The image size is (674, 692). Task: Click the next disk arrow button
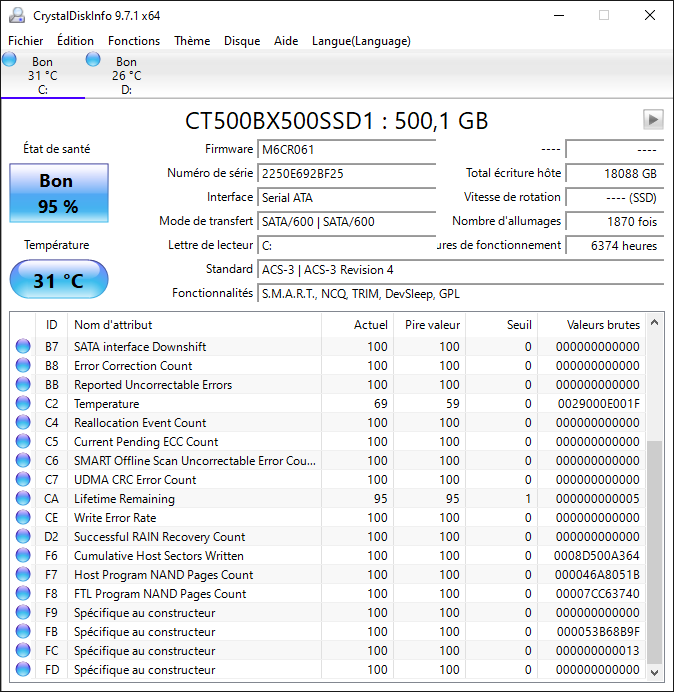click(653, 119)
